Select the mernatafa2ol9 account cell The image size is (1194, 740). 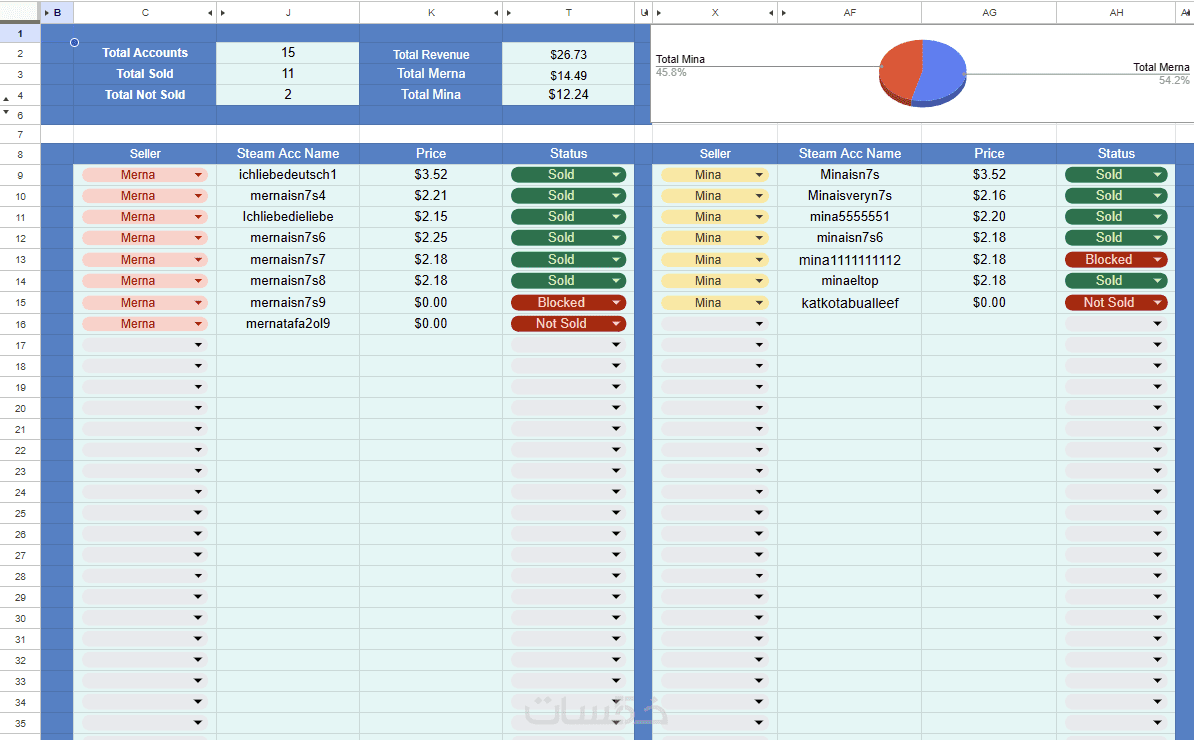click(x=288, y=324)
